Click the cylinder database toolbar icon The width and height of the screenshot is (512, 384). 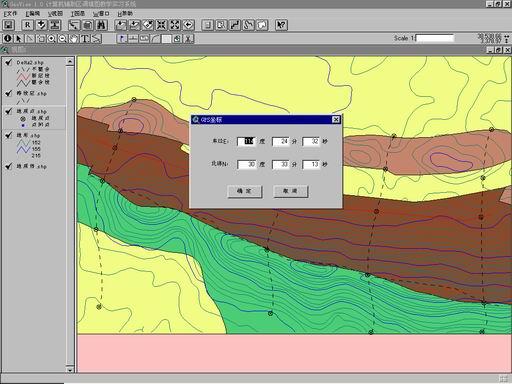[x=88, y=25]
